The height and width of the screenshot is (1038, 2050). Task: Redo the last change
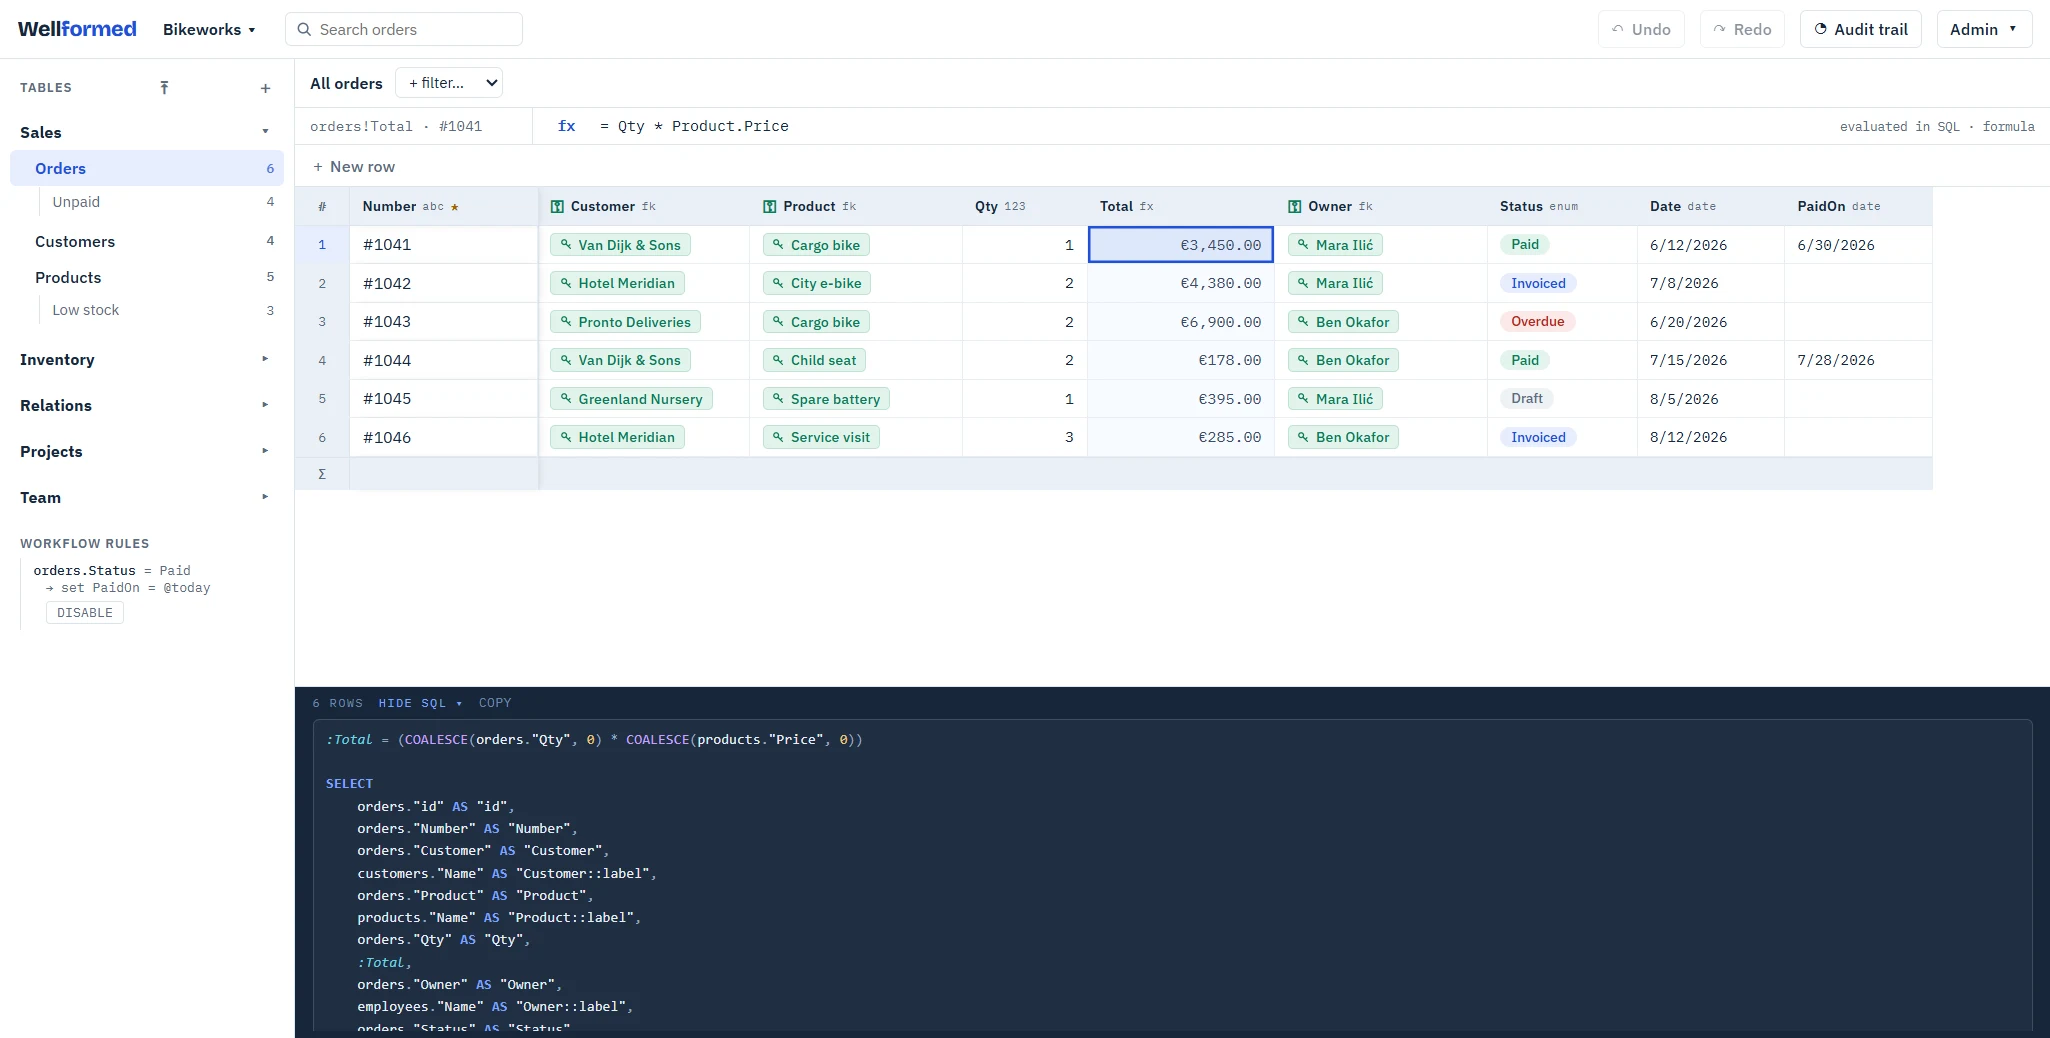click(1742, 29)
